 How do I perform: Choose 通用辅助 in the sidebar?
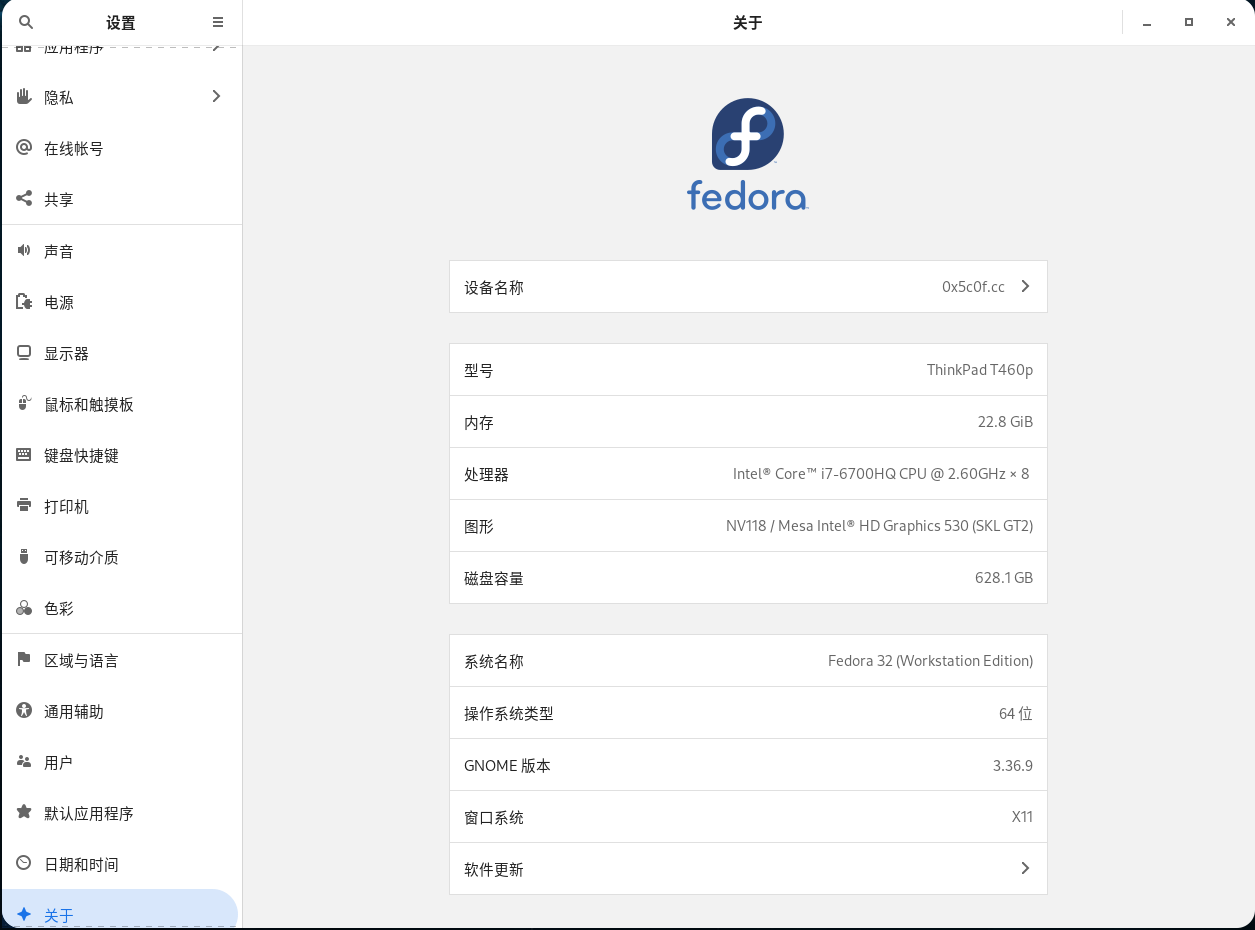click(121, 711)
